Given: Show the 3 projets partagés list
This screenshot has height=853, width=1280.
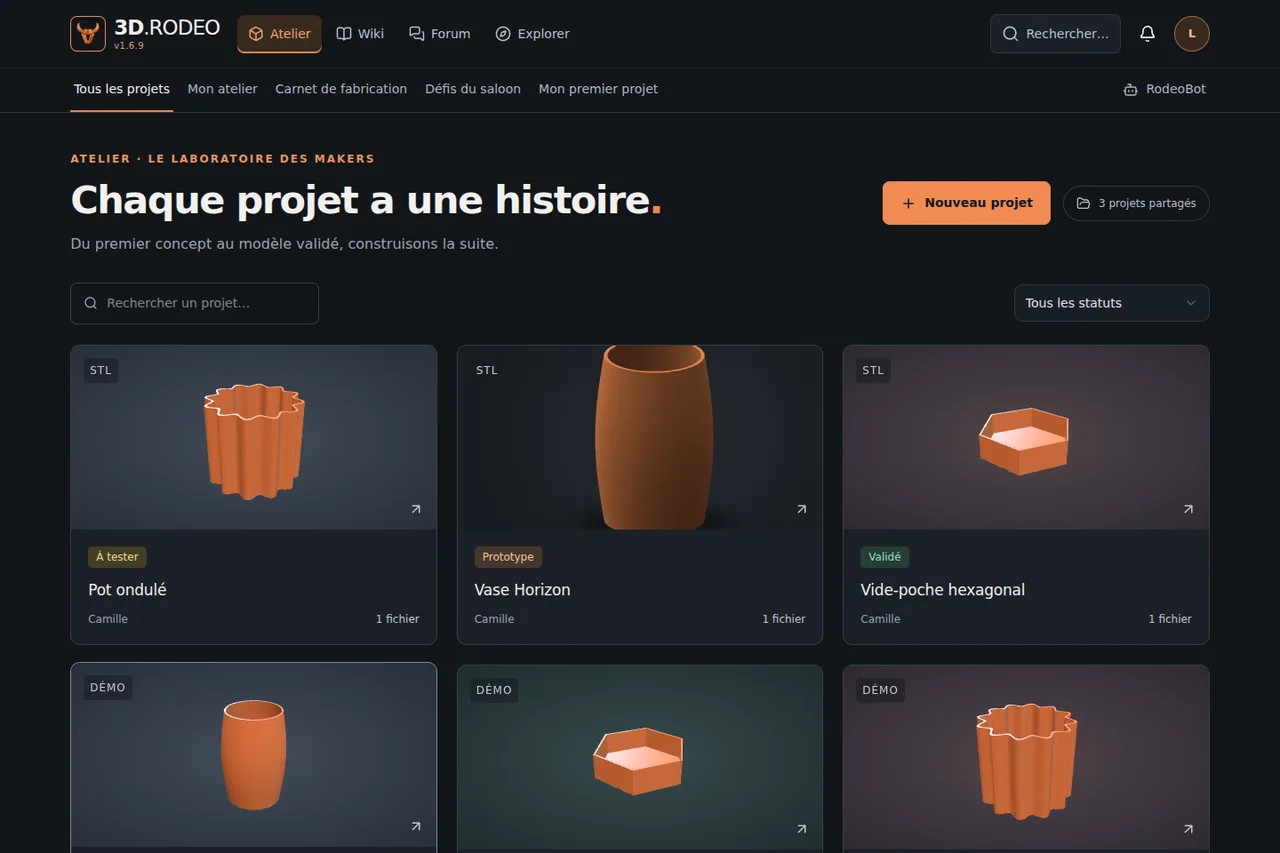Looking at the screenshot, I should pyautogui.click(x=1136, y=203).
